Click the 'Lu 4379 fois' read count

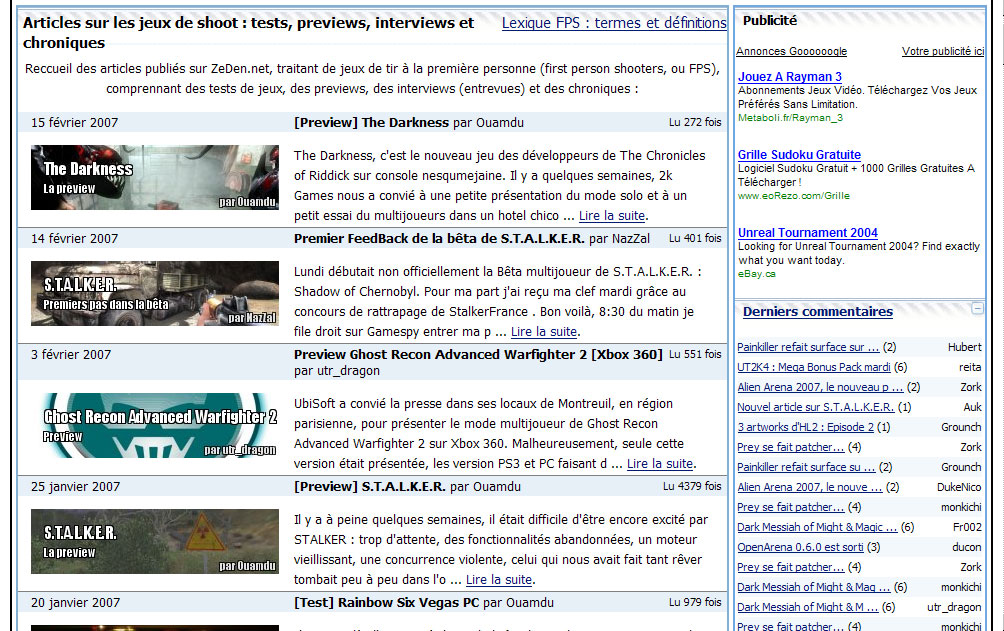pyautogui.click(x=692, y=486)
